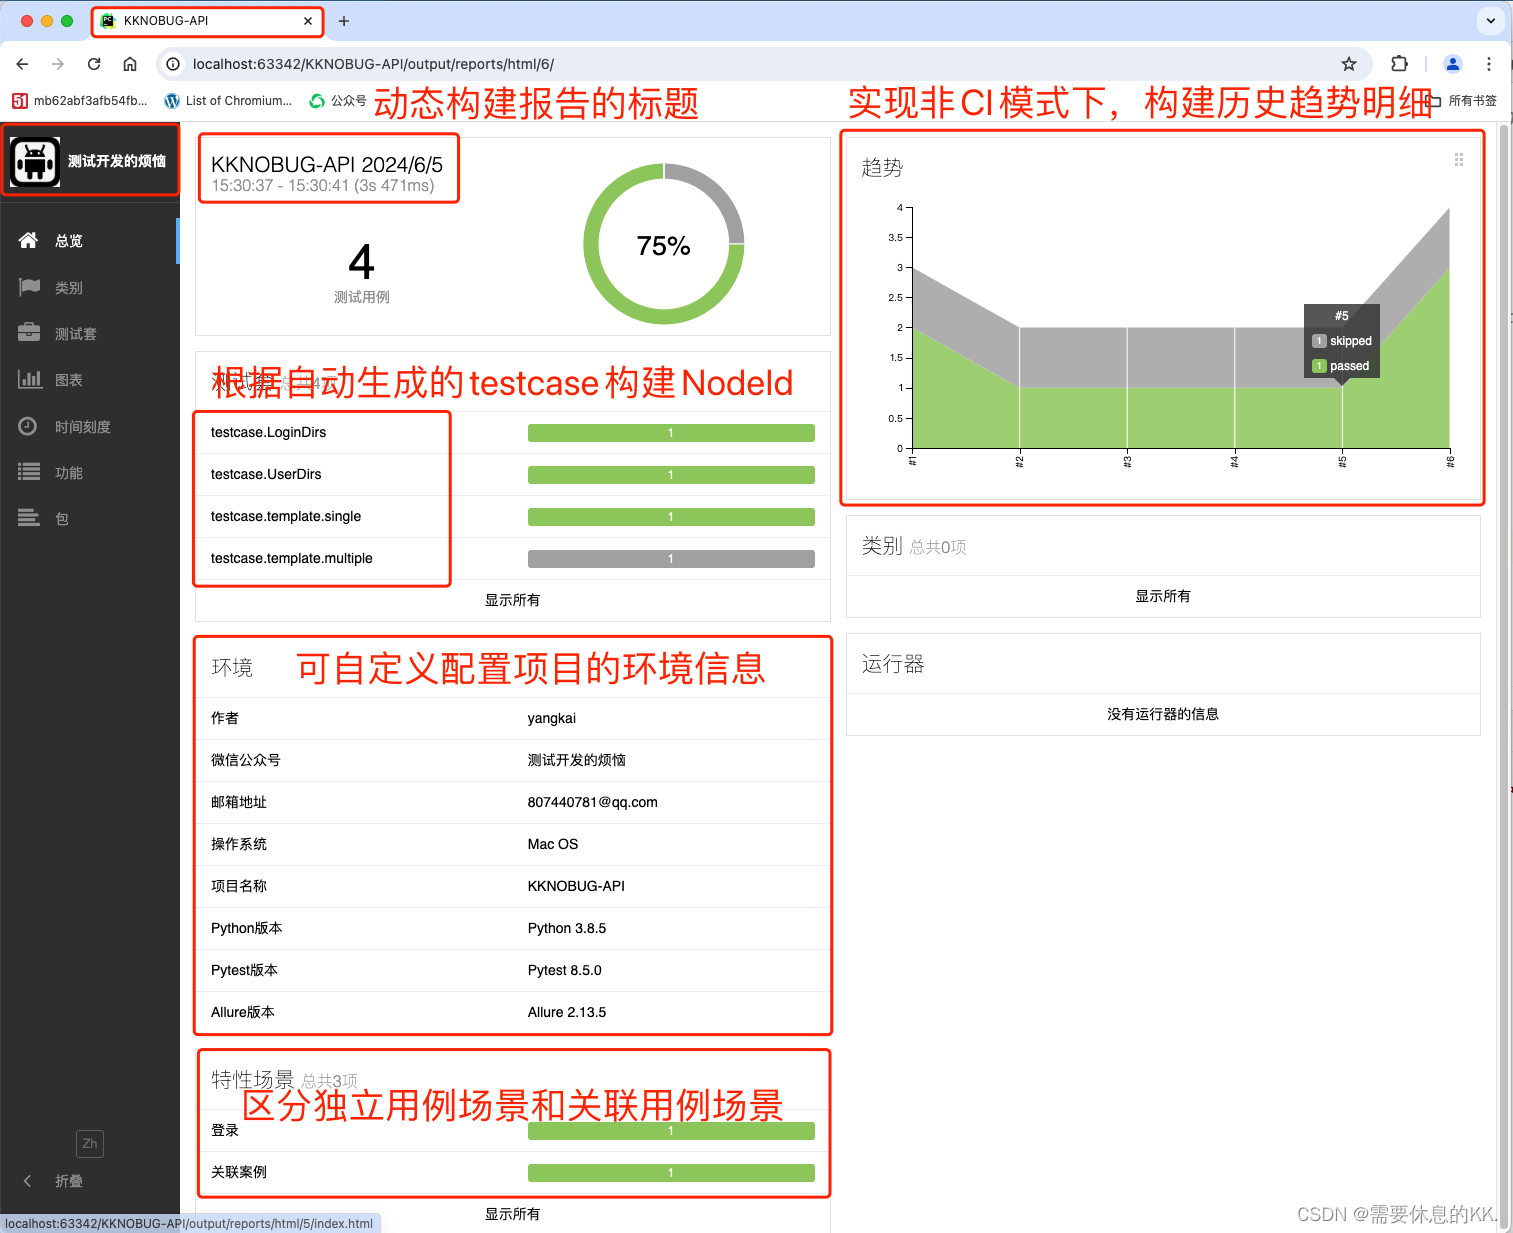This screenshot has width=1513, height=1233.
Task: Click the gray bar for testcase.template.multiple
Action: pyautogui.click(x=671, y=559)
